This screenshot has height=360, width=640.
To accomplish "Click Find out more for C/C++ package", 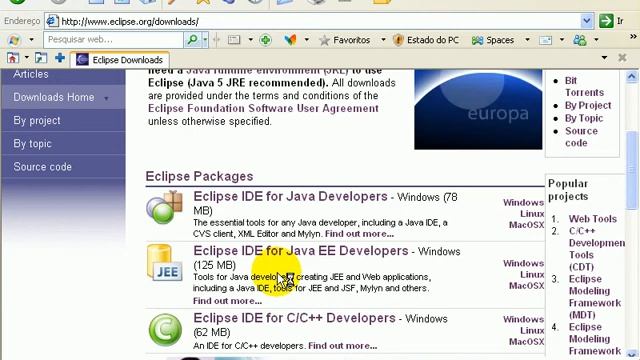I will tap(342, 346).
